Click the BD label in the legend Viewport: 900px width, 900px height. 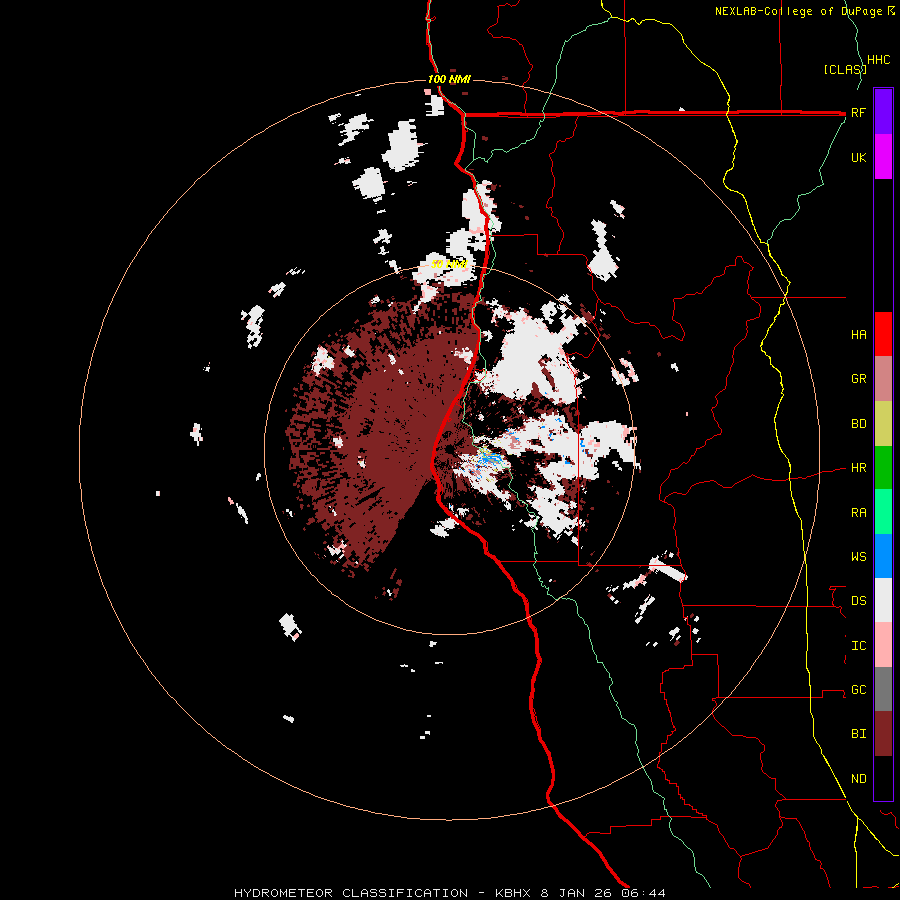pos(859,424)
